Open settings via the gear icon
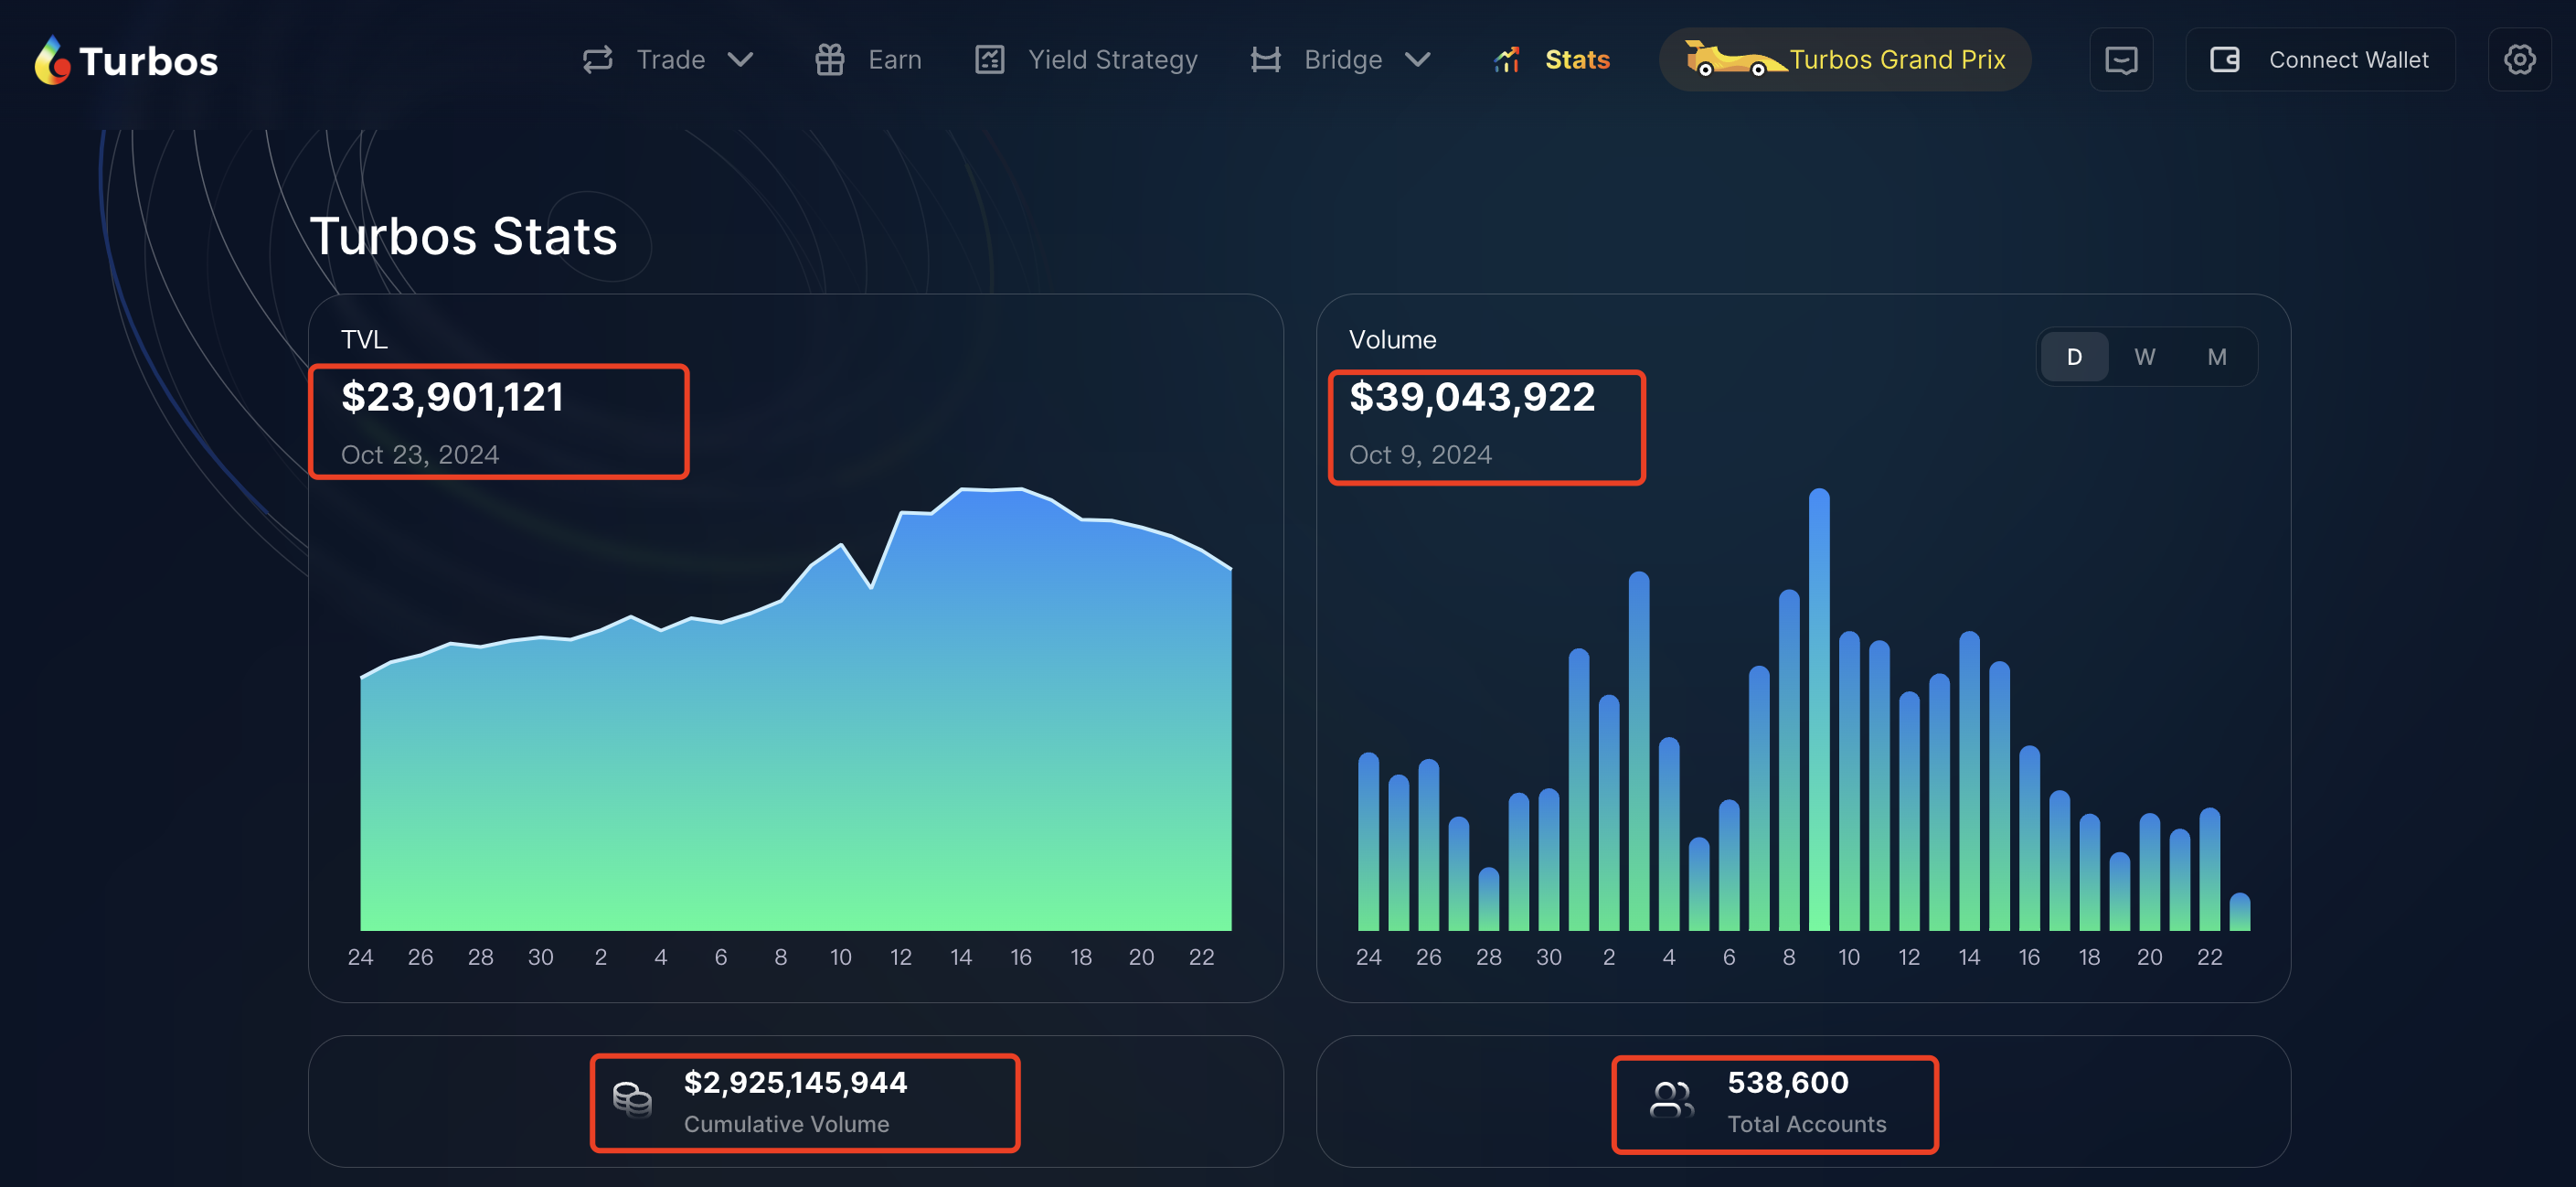This screenshot has width=2576, height=1187. 2518,60
